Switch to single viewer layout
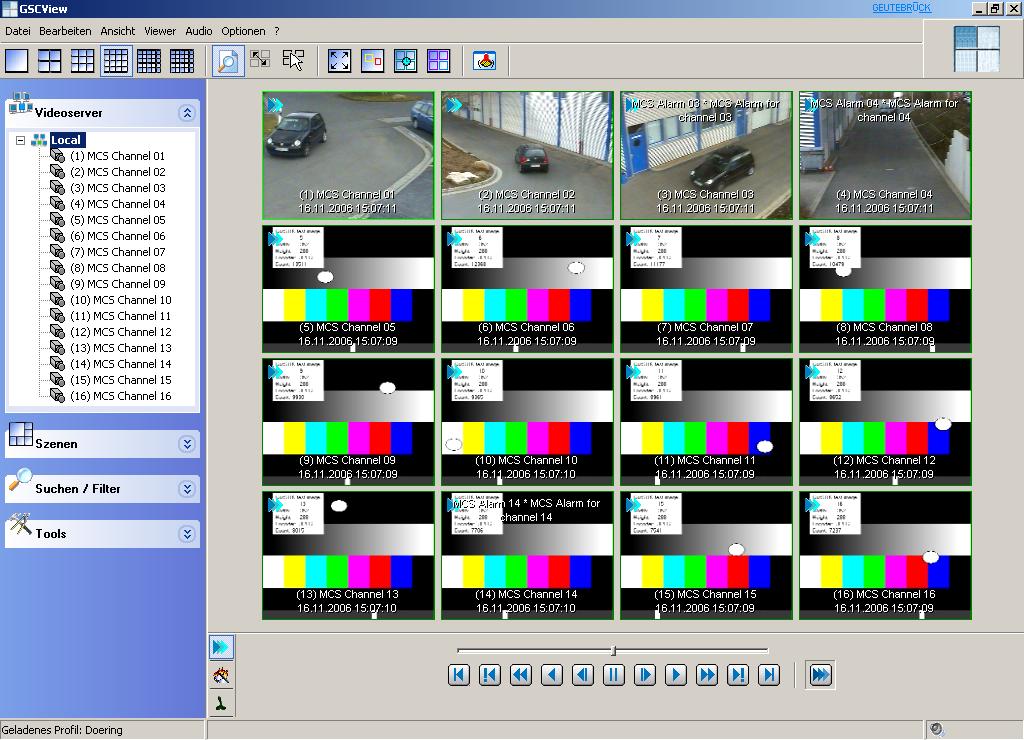Viewport: 1024px width, 740px height. pyautogui.click(x=17, y=61)
